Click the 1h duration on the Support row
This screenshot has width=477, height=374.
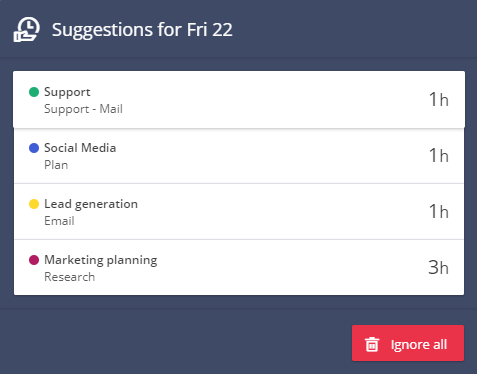(439, 100)
